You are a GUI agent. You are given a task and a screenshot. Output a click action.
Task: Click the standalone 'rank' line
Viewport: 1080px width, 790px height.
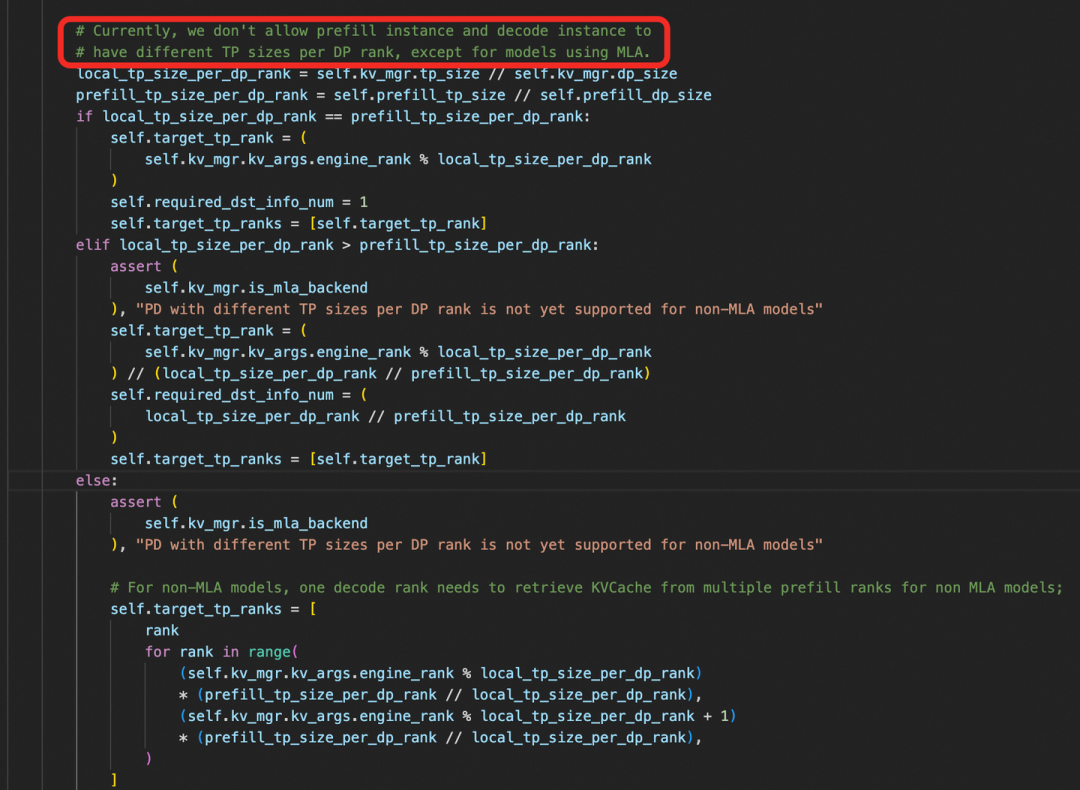162,630
